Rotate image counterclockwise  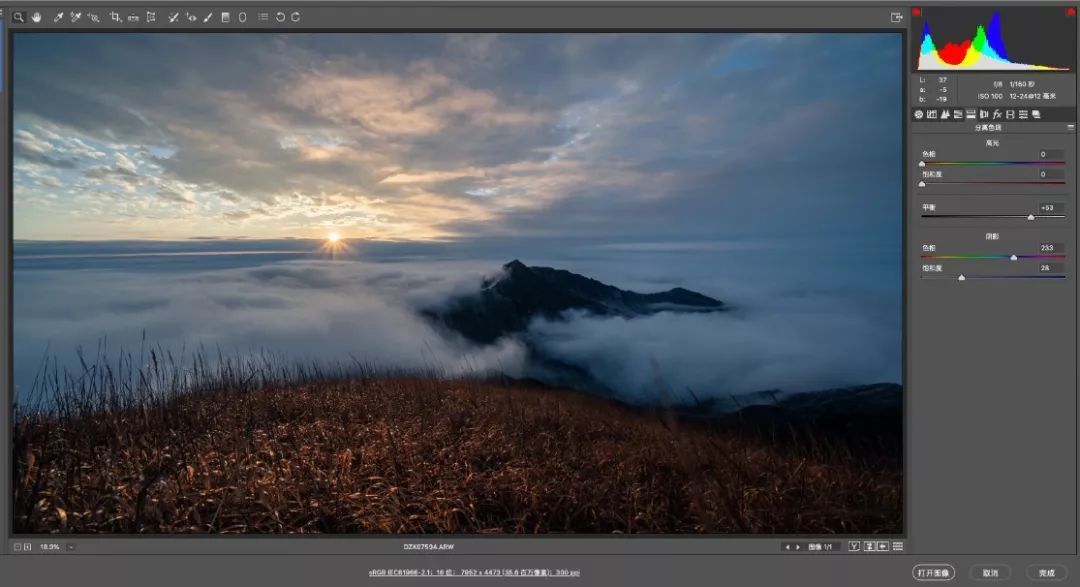coord(280,17)
